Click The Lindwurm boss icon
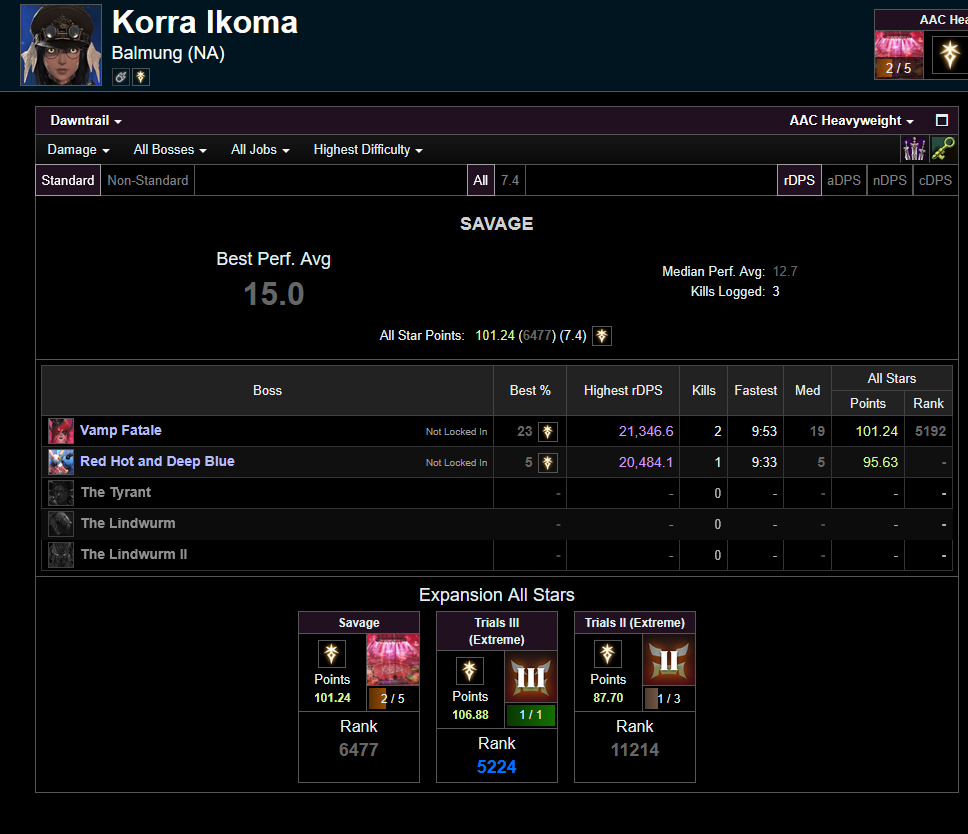Viewport: 968px width, 834px height. (61, 523)
